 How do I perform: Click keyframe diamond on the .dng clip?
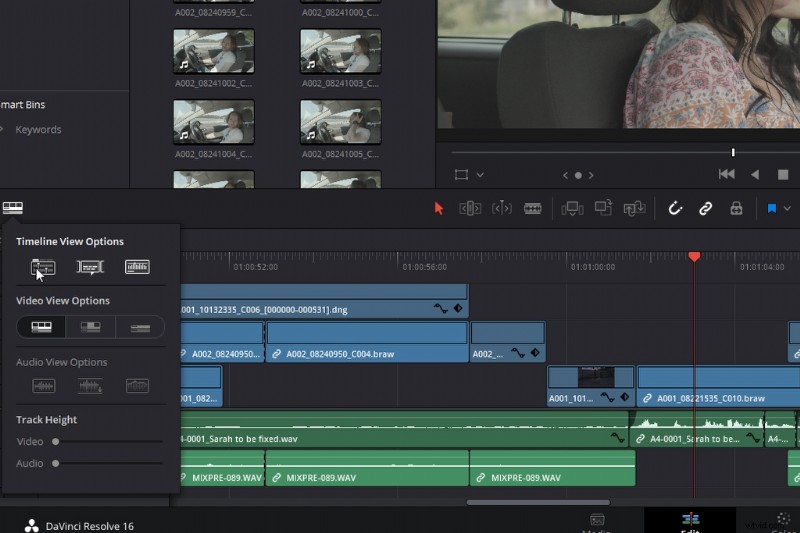[458, 308]
